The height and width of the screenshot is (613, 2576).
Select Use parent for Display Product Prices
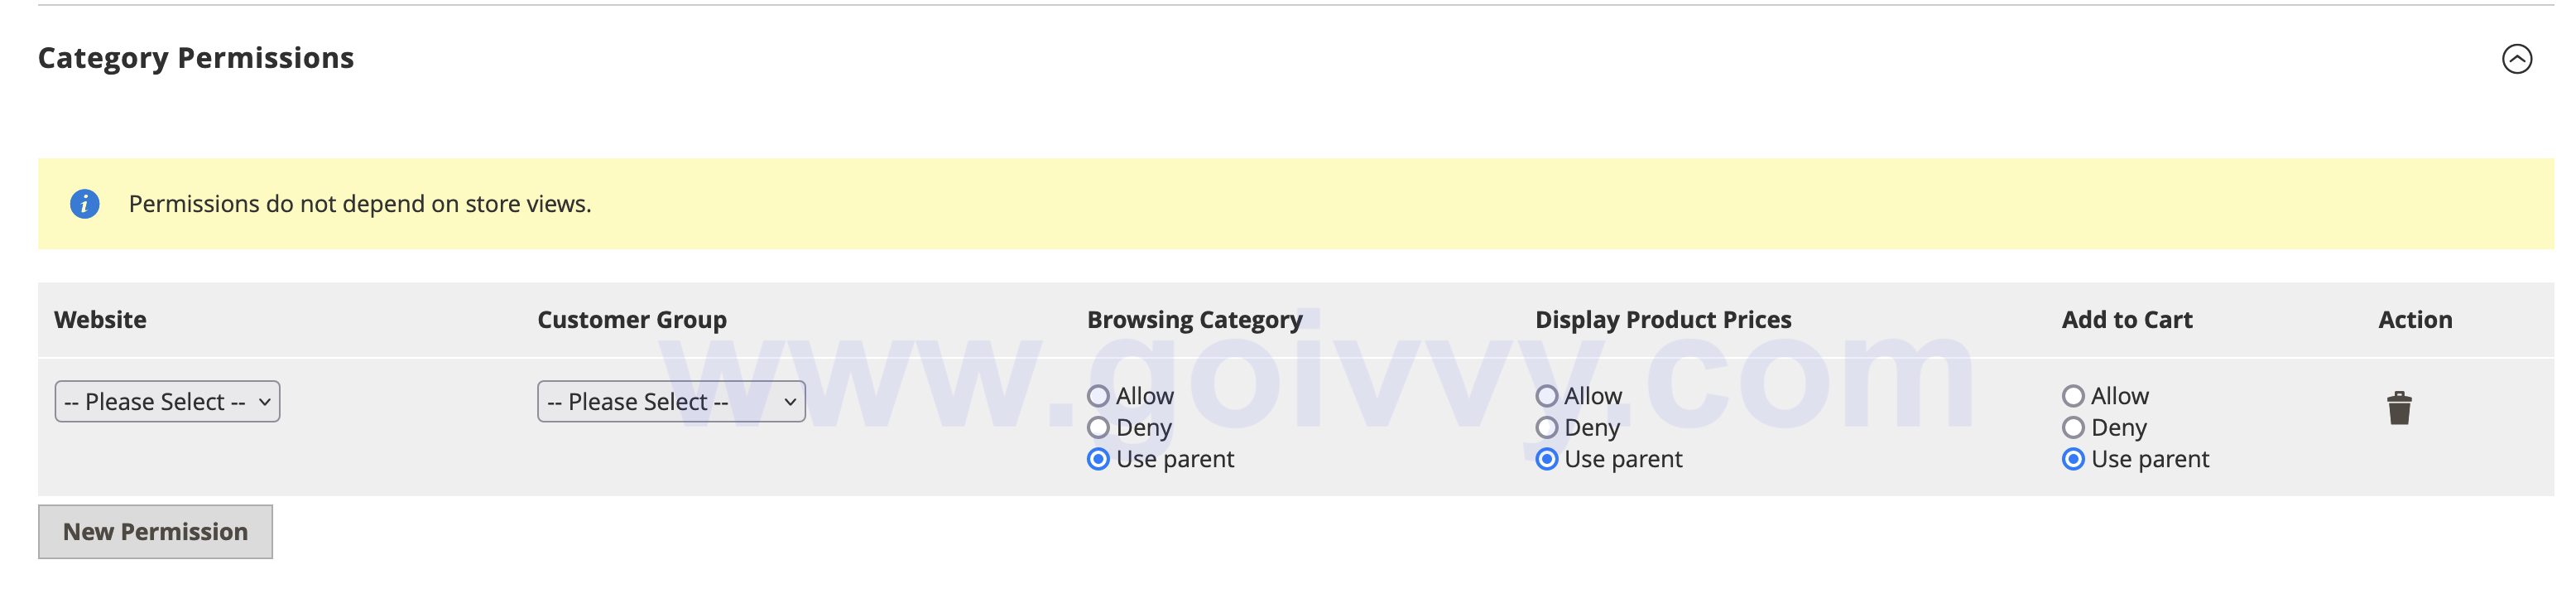(1547, 459)
